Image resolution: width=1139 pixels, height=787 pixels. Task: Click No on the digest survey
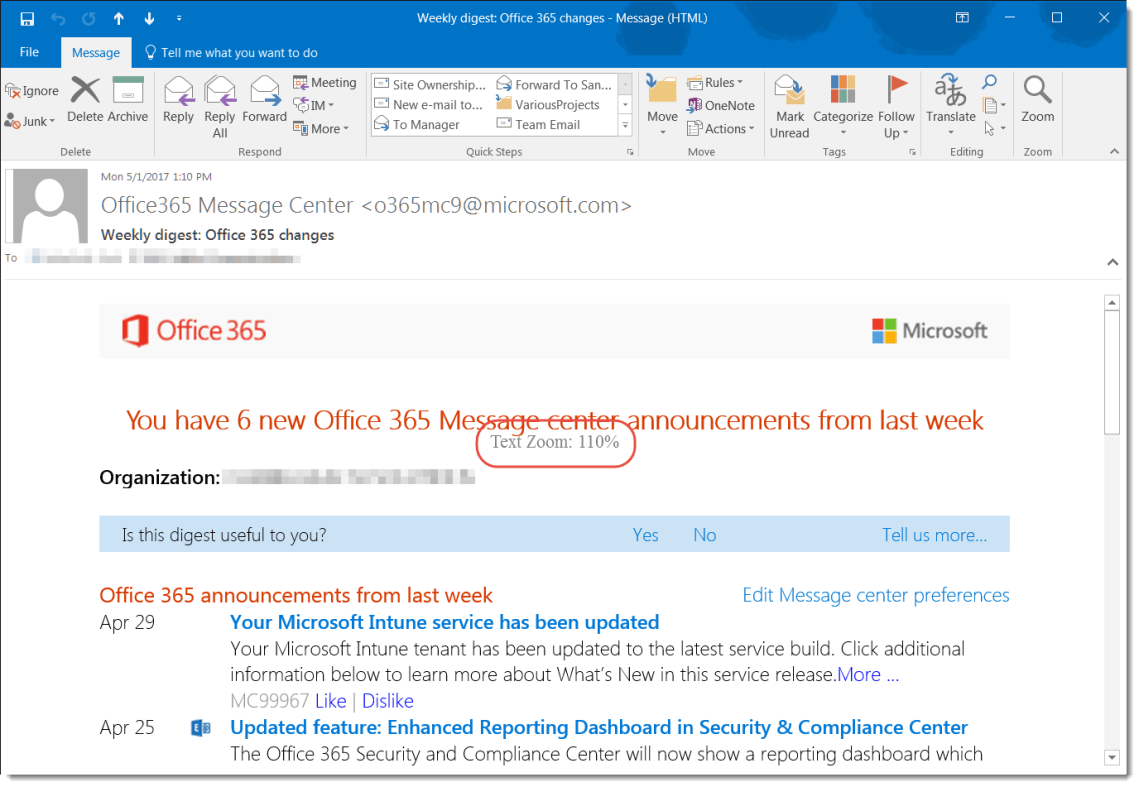[705, 535]
